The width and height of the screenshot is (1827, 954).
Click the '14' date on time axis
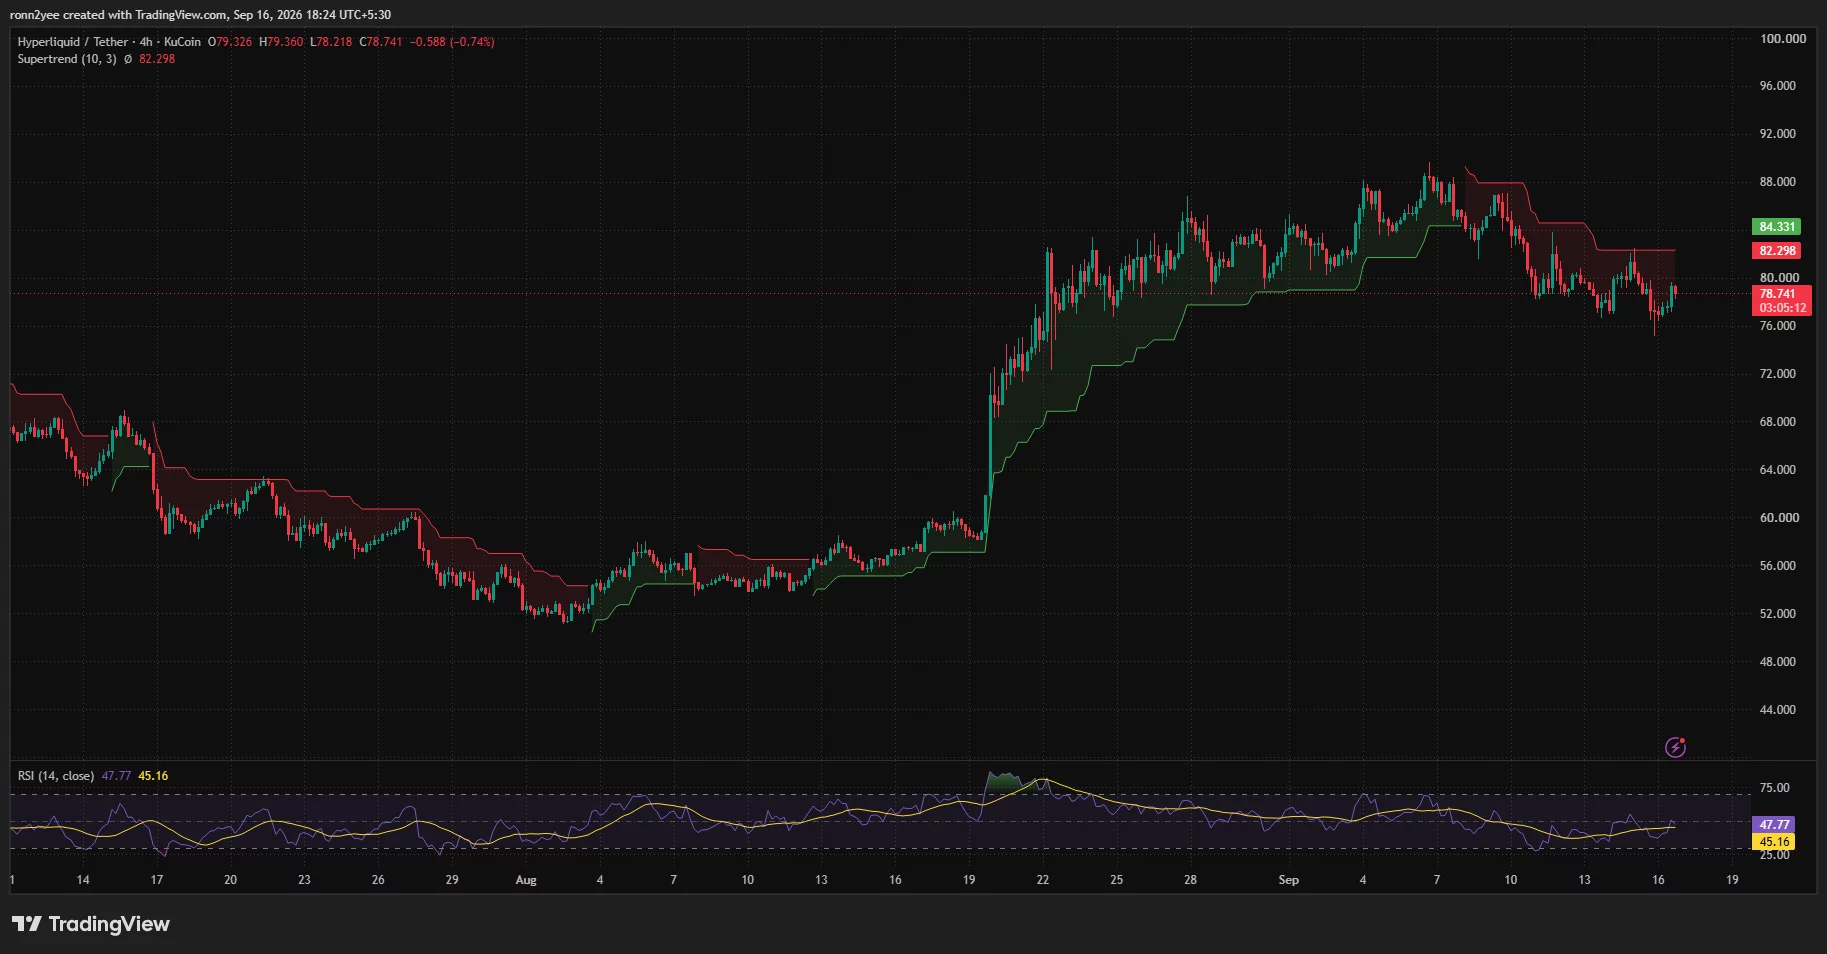click(x=83, y=880)
